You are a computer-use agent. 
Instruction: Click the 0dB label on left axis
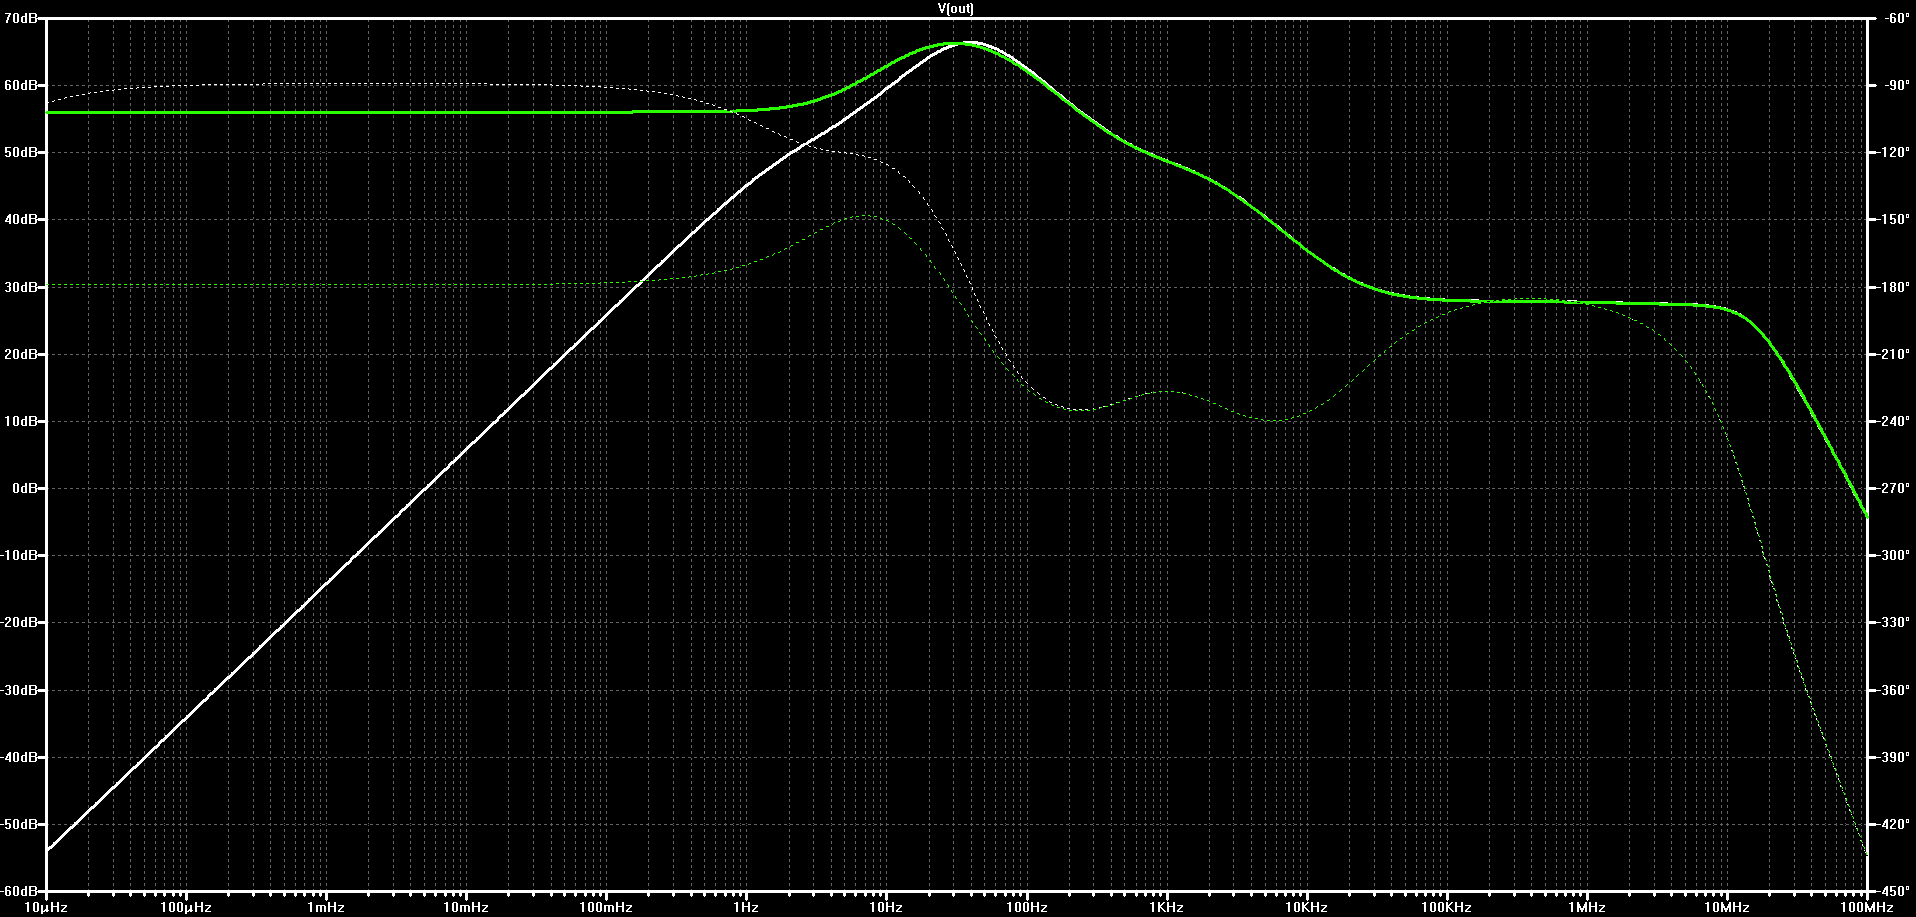(x=24, y=488)
